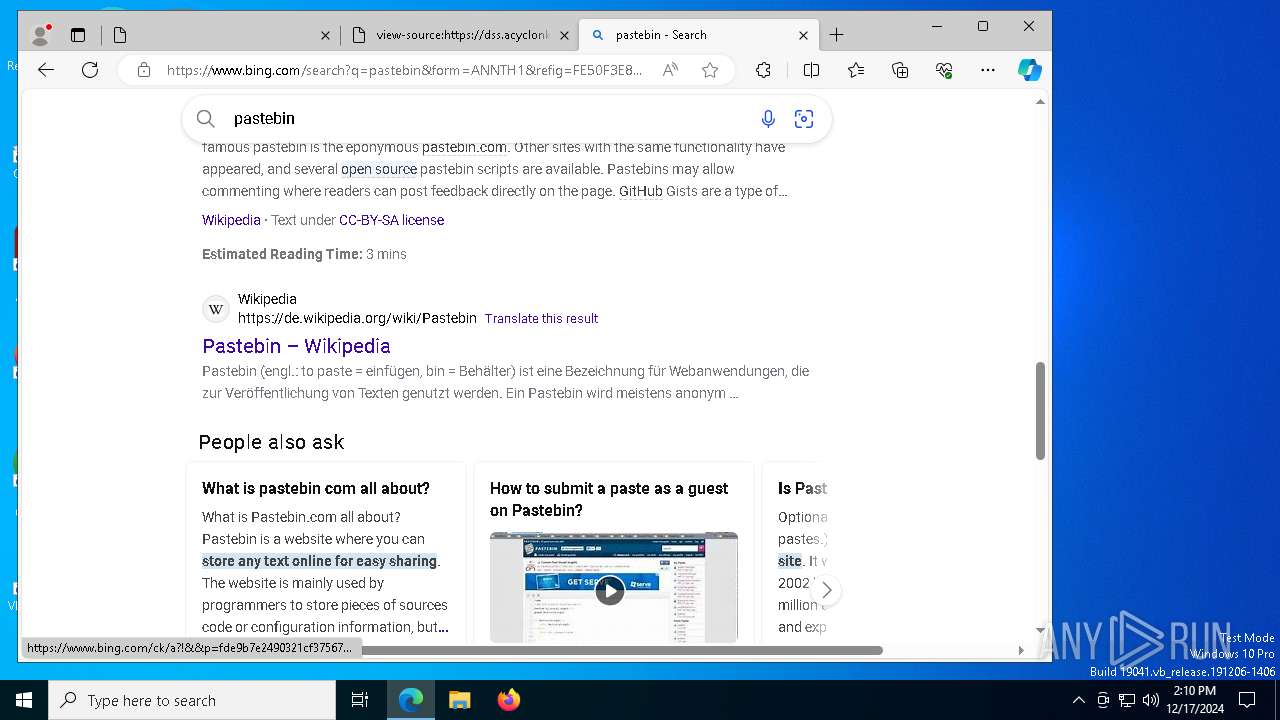Switch to the view-source tab
Screen dimensions: 1280x720
point(462,35)
